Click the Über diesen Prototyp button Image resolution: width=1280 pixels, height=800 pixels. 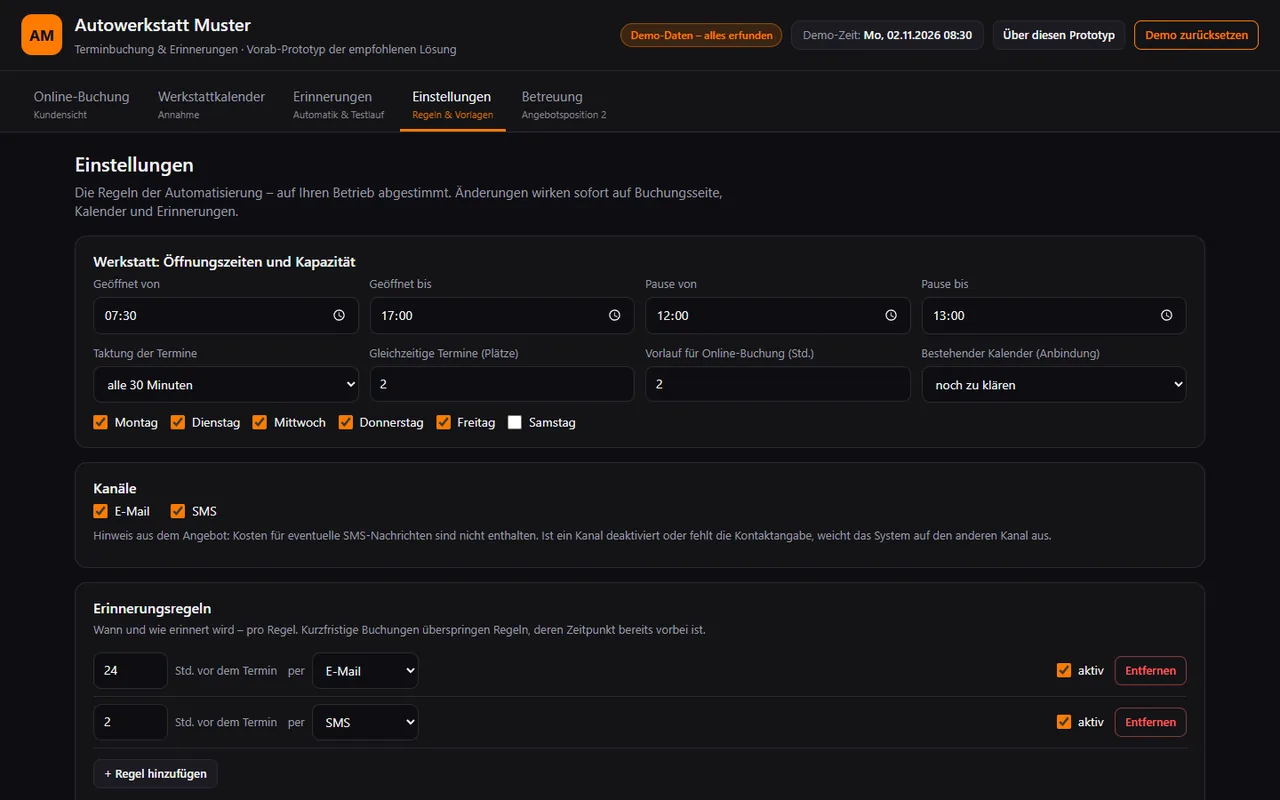pyautogui.click(x=1059, y=35)
